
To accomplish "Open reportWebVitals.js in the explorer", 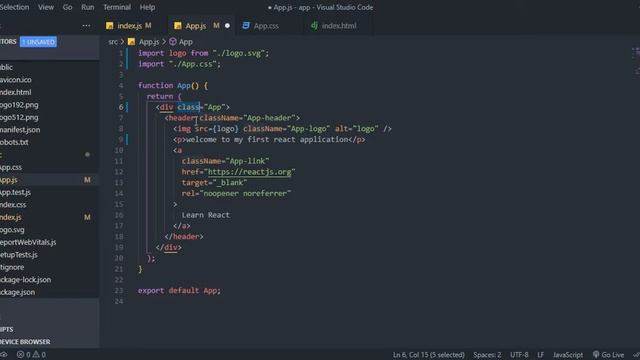I will [28, 242].
